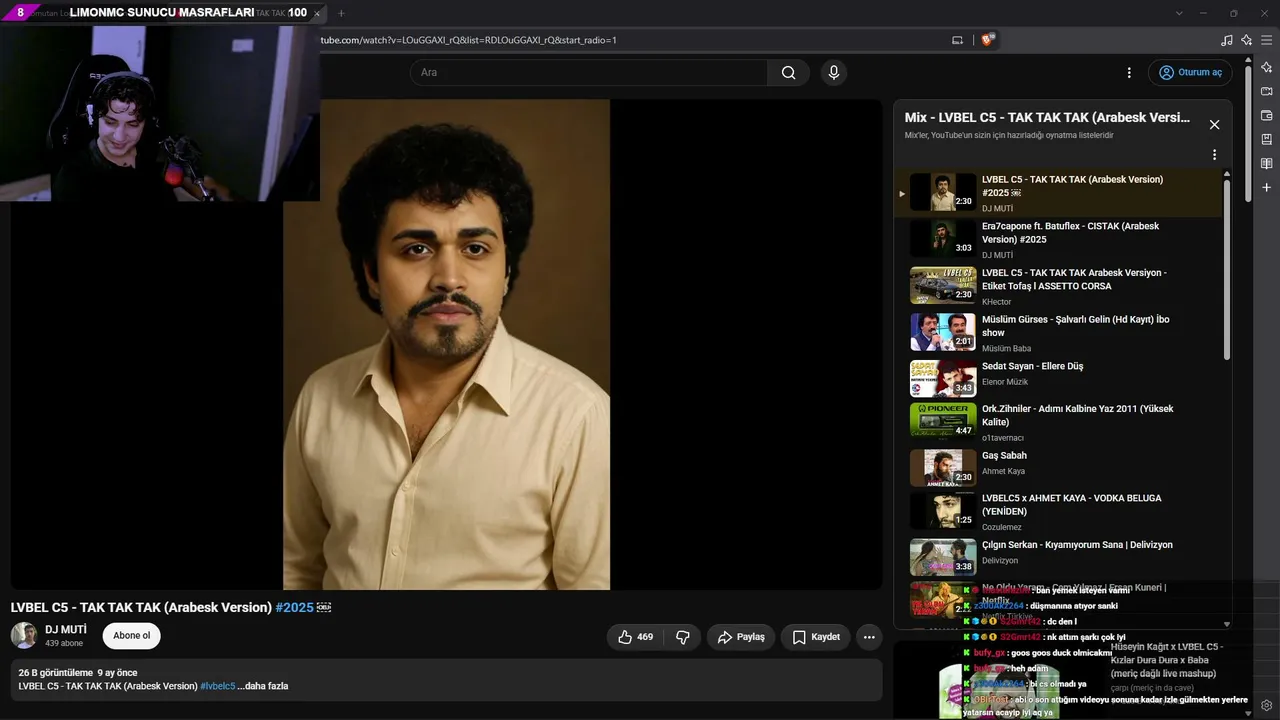Focus the YouTube 'Ara' search field

pyautogui.click(x=588, y=72)
